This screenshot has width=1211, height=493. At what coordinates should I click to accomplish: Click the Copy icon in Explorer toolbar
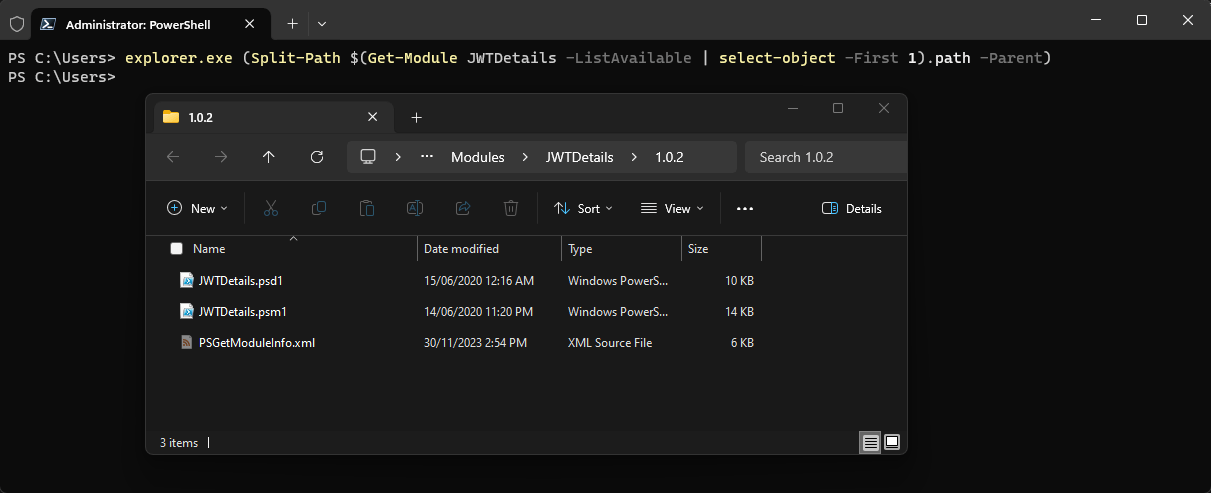click(319, 208)
